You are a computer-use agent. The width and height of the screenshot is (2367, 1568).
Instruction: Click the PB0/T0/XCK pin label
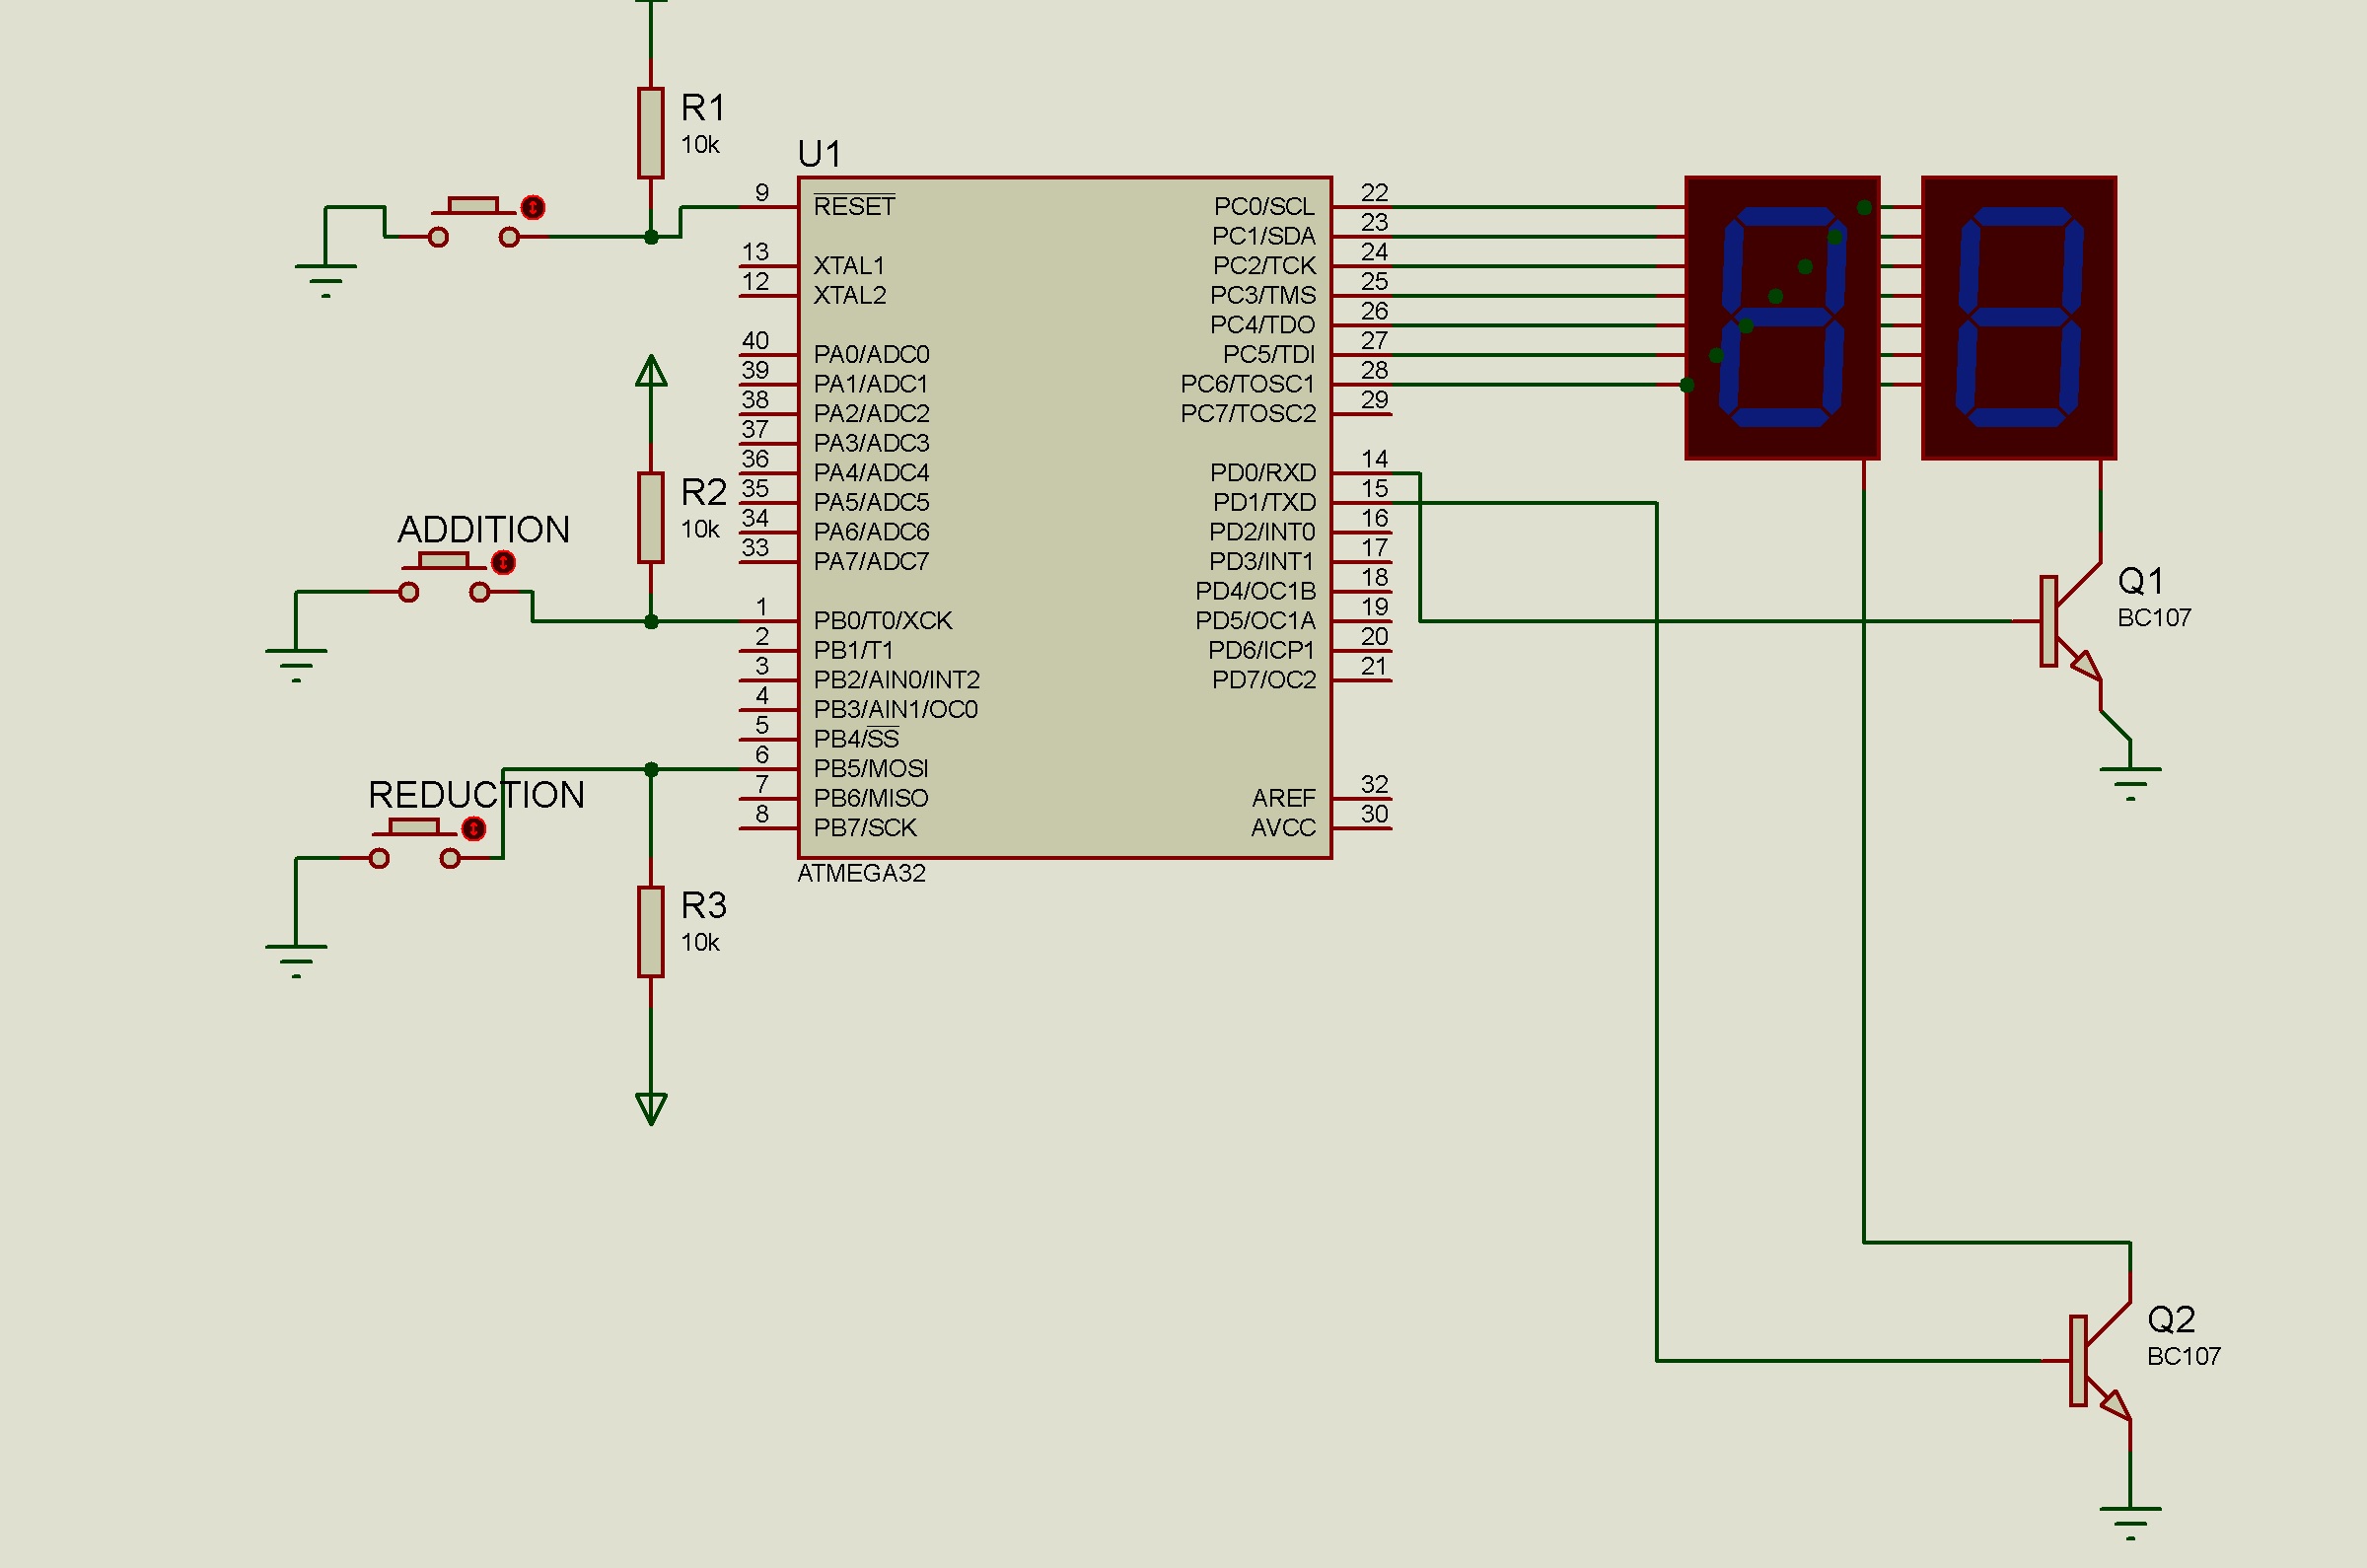(883, 620)
